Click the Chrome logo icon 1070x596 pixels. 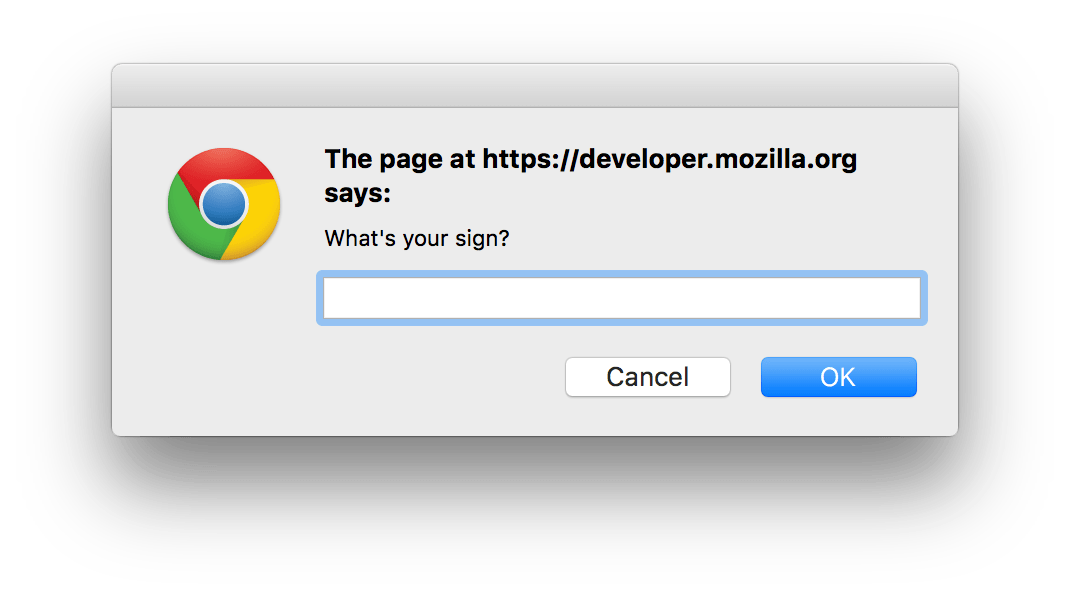click(x=224, y=204)
